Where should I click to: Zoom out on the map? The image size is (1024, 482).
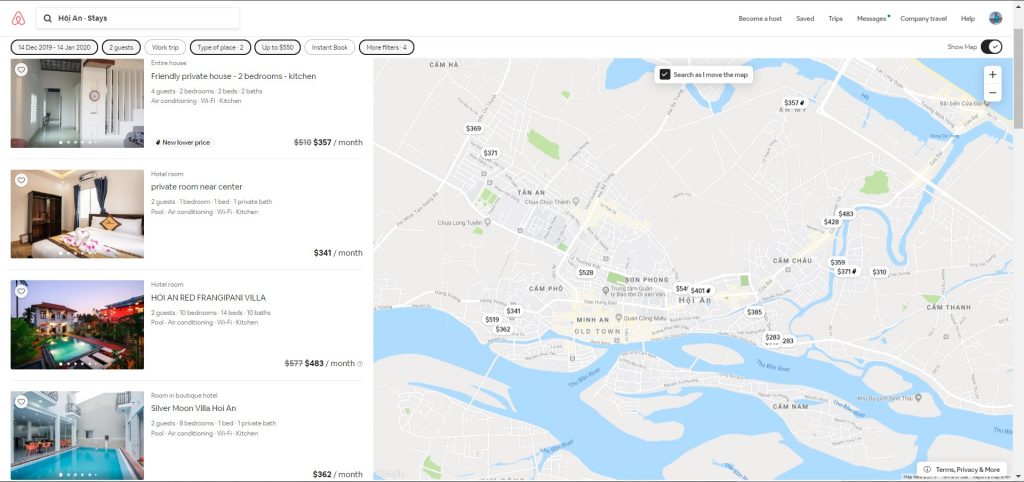992,93
